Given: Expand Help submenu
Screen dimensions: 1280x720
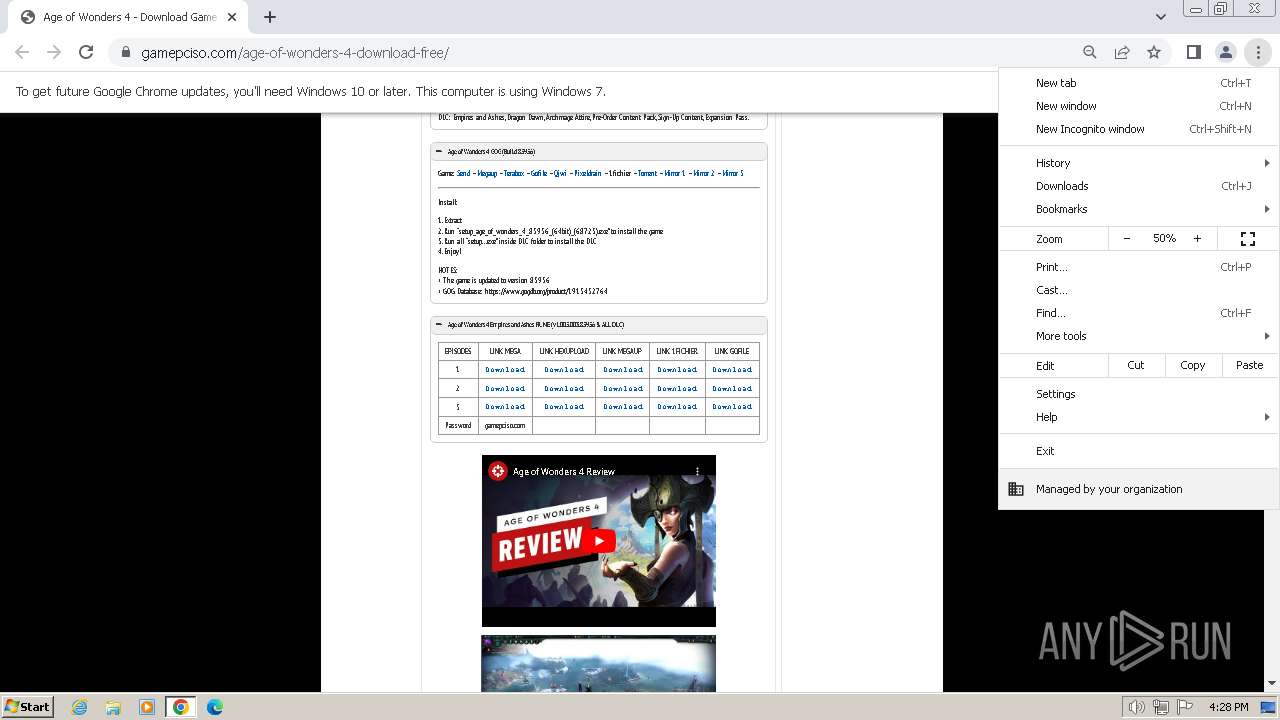Looking at the screenshot, I should pyautogui.click(x=1139, y=417).
